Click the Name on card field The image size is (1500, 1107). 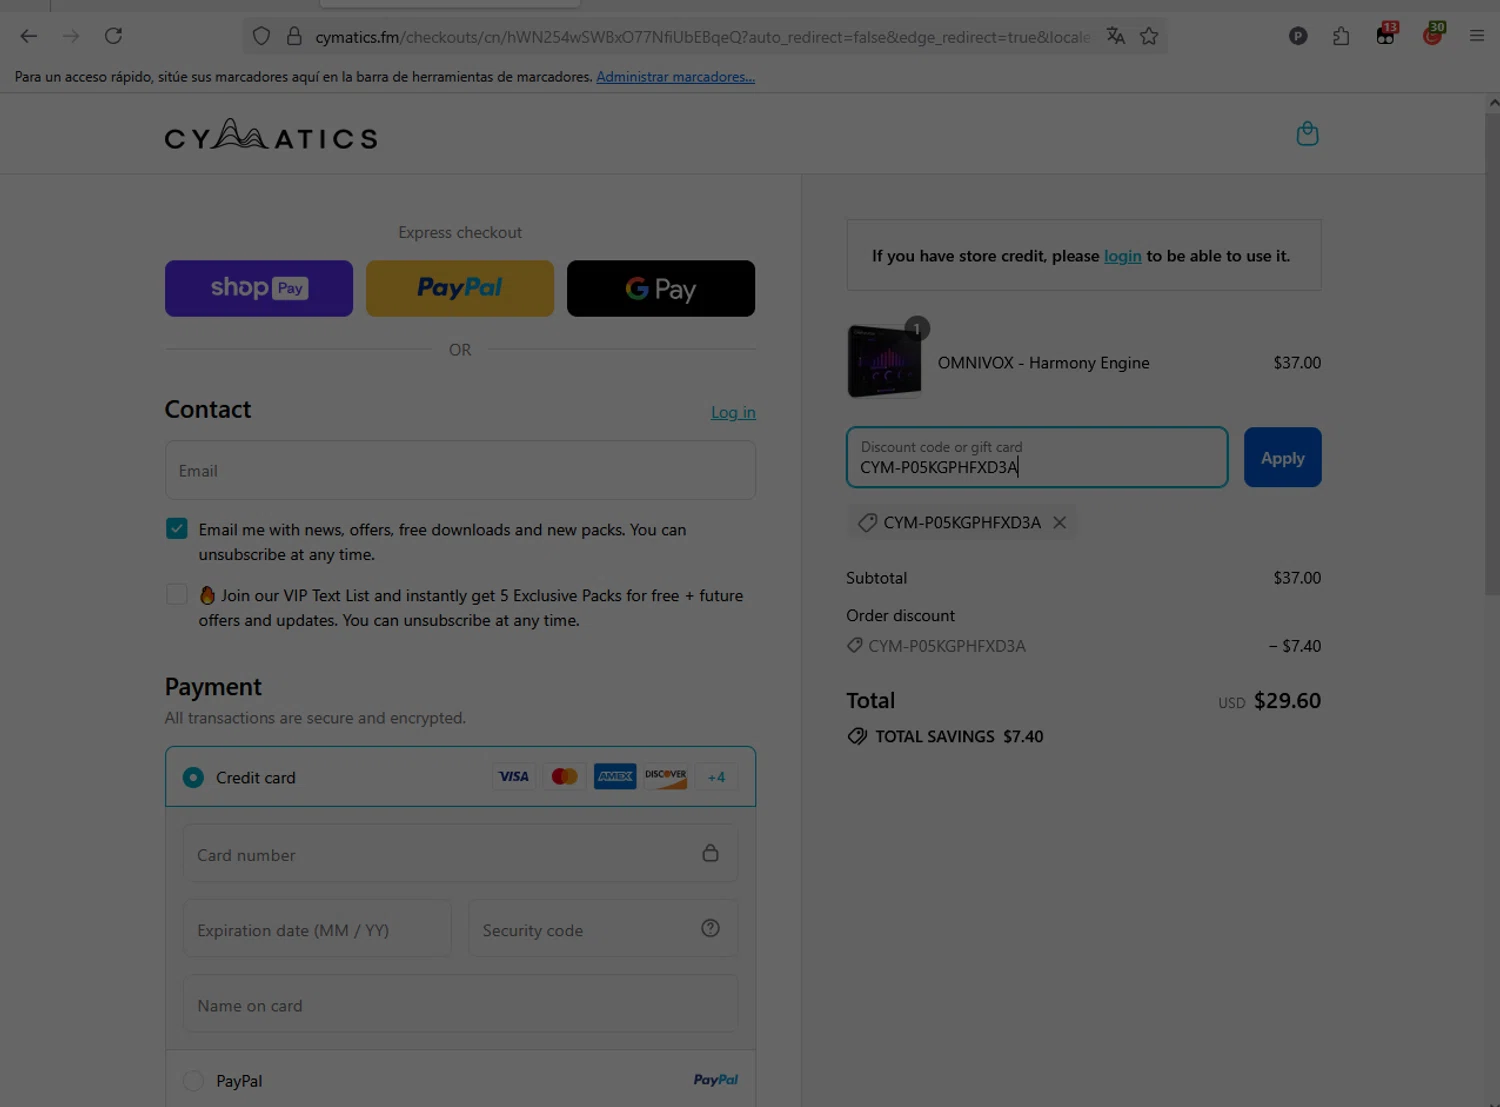coord(460,1005)
